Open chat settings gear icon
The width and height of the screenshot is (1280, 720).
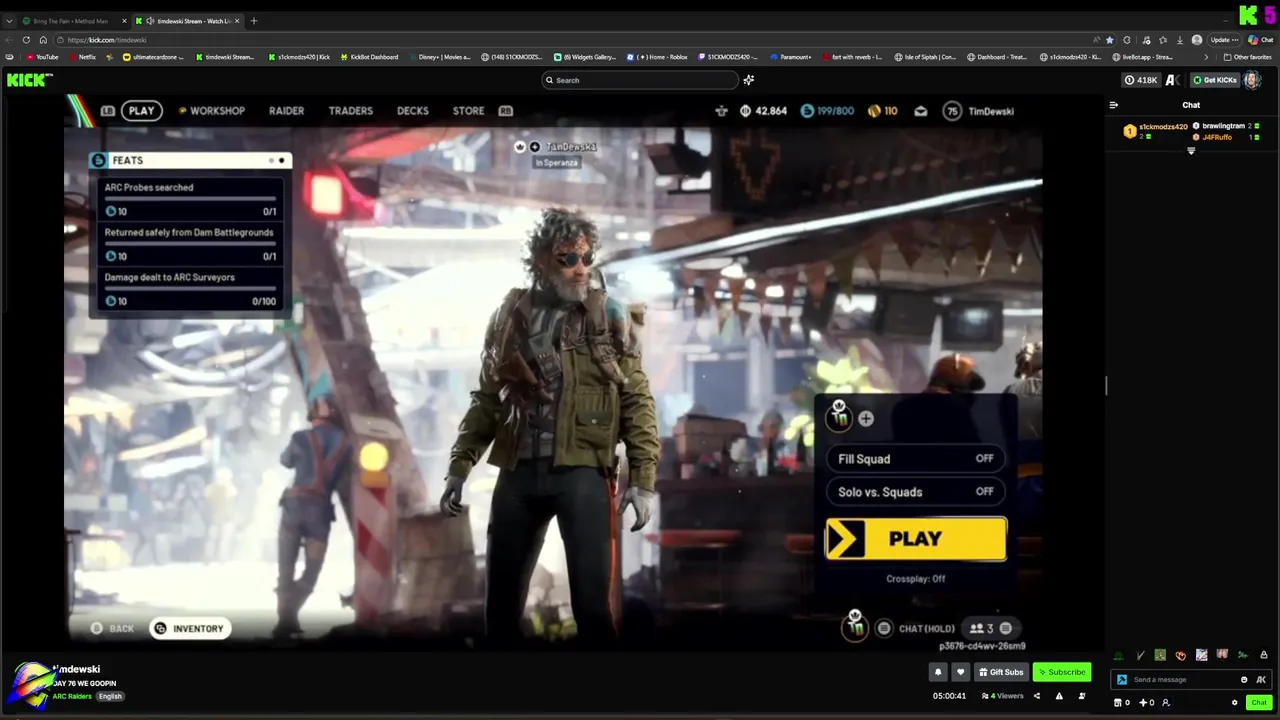point(1235,703)
